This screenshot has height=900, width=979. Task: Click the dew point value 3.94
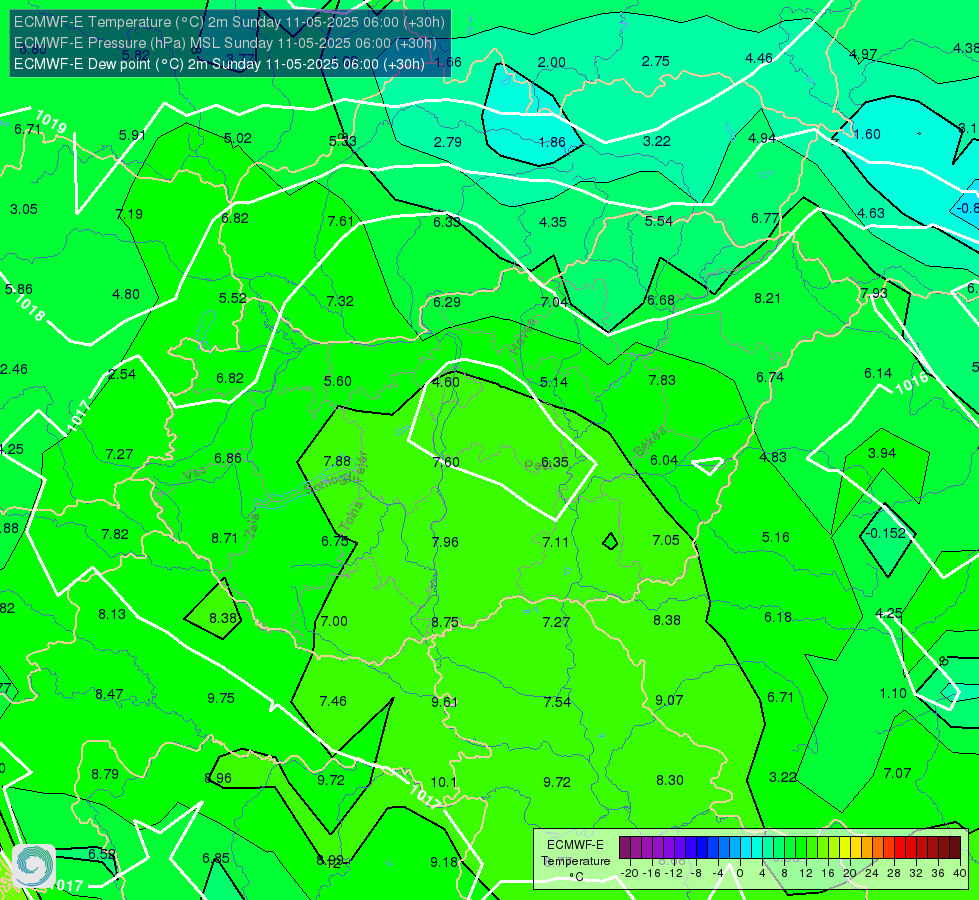(882, 453)
